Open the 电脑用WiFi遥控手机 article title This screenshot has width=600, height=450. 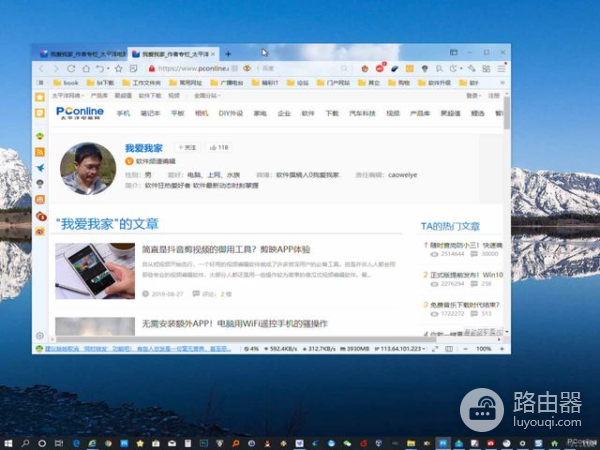[x=235, y=324]
